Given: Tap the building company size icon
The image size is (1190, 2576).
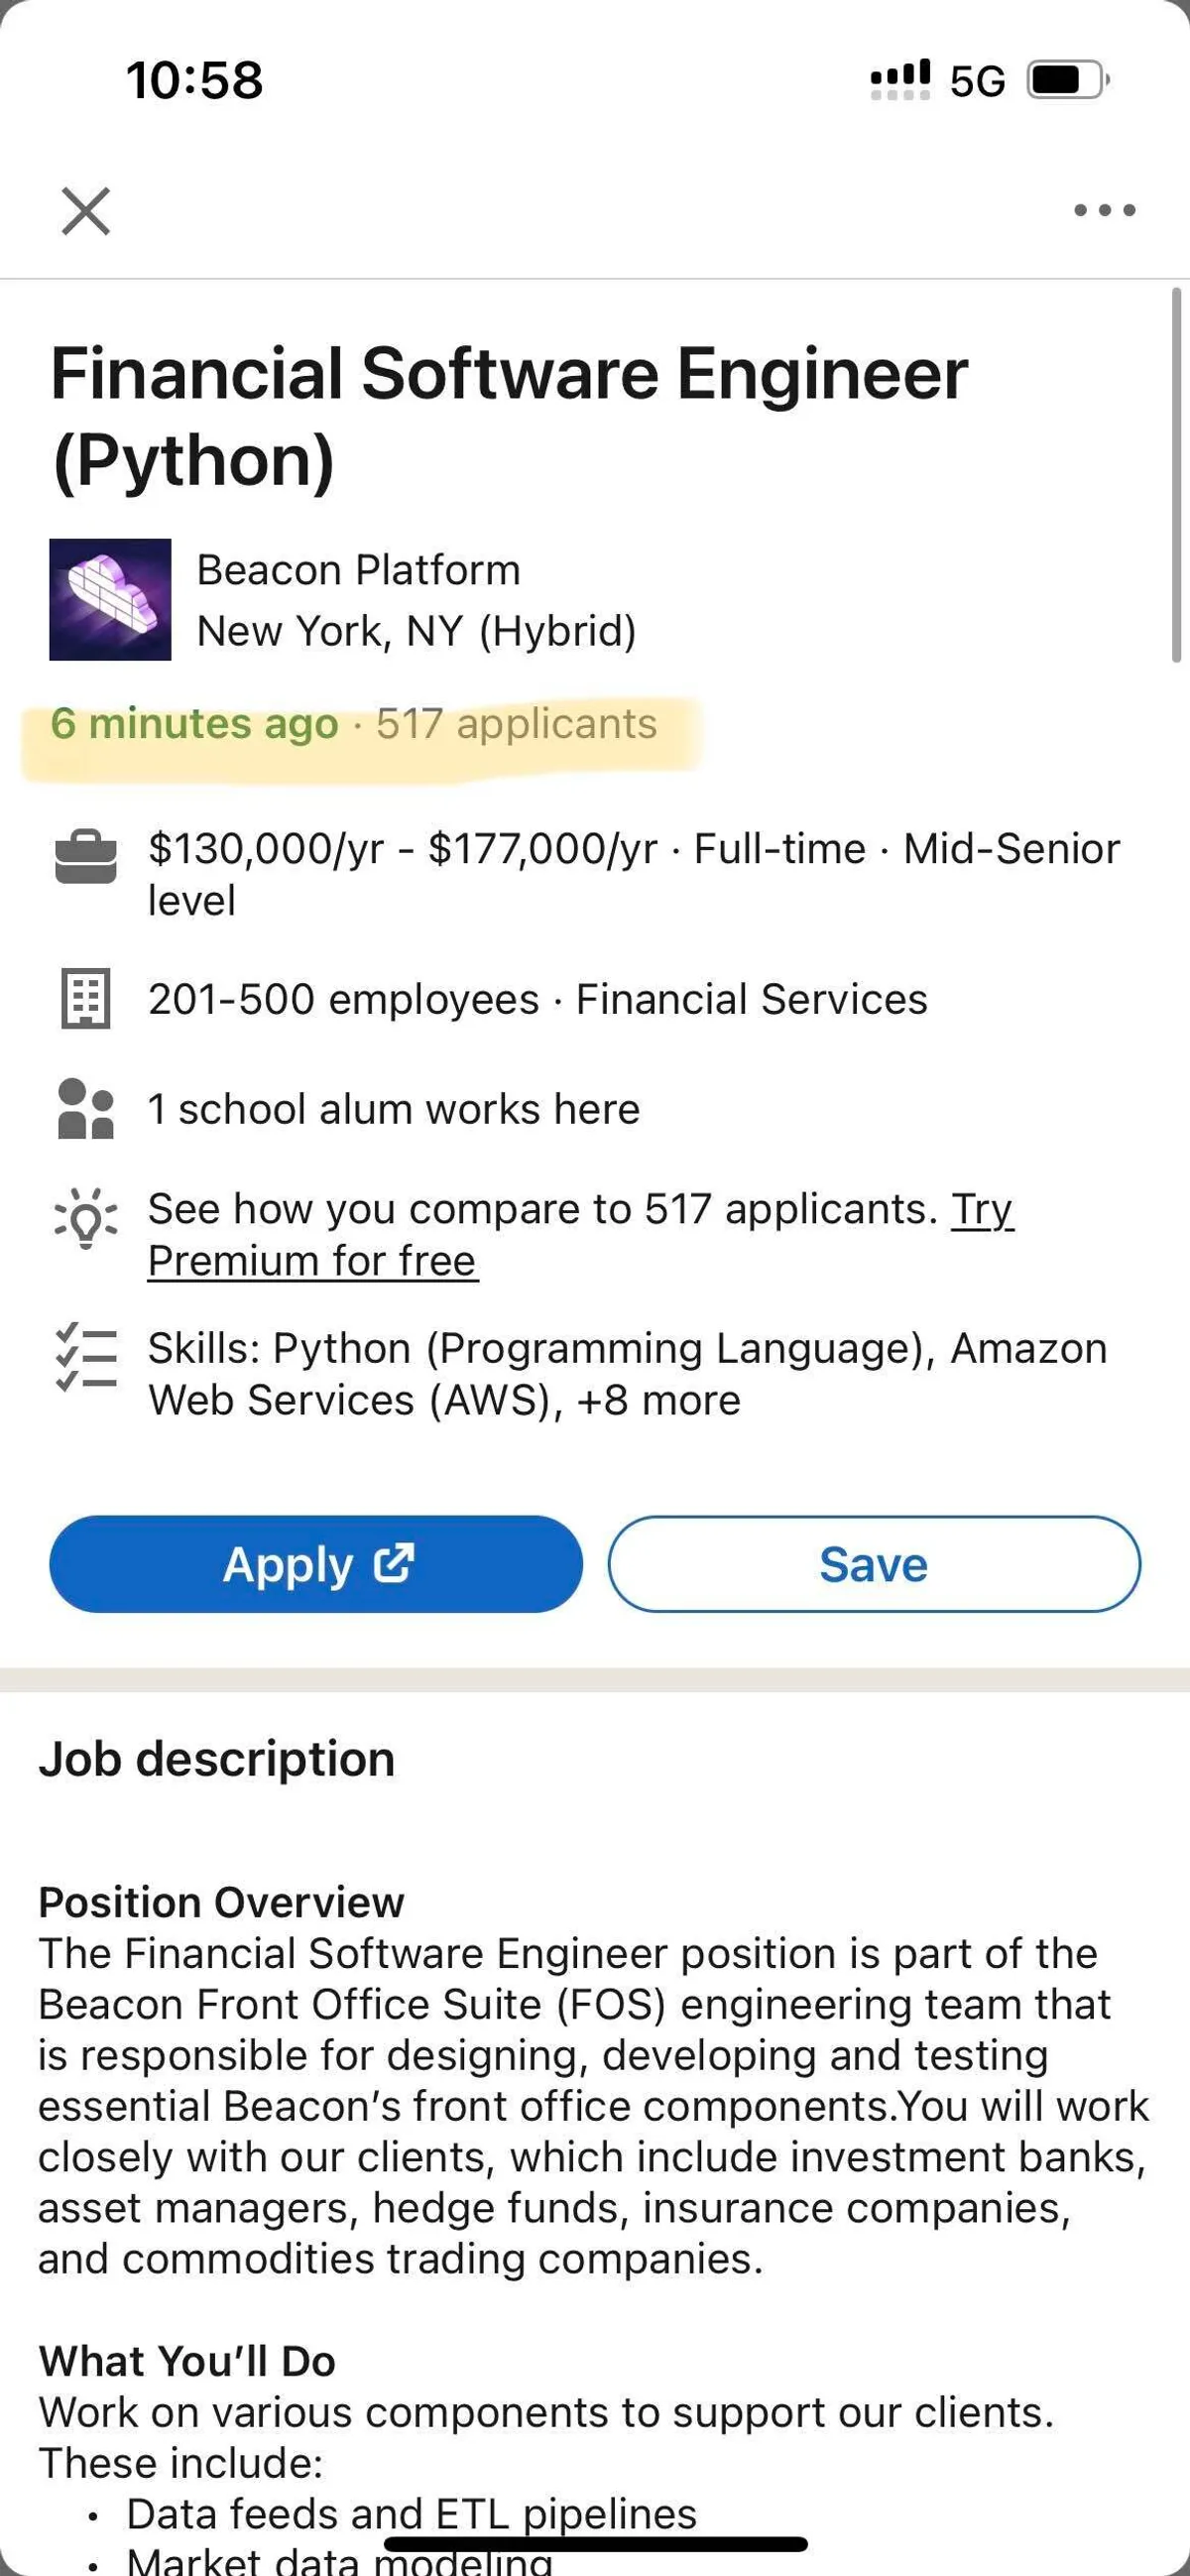Looking at the screenshot, I should coord(86,998).
